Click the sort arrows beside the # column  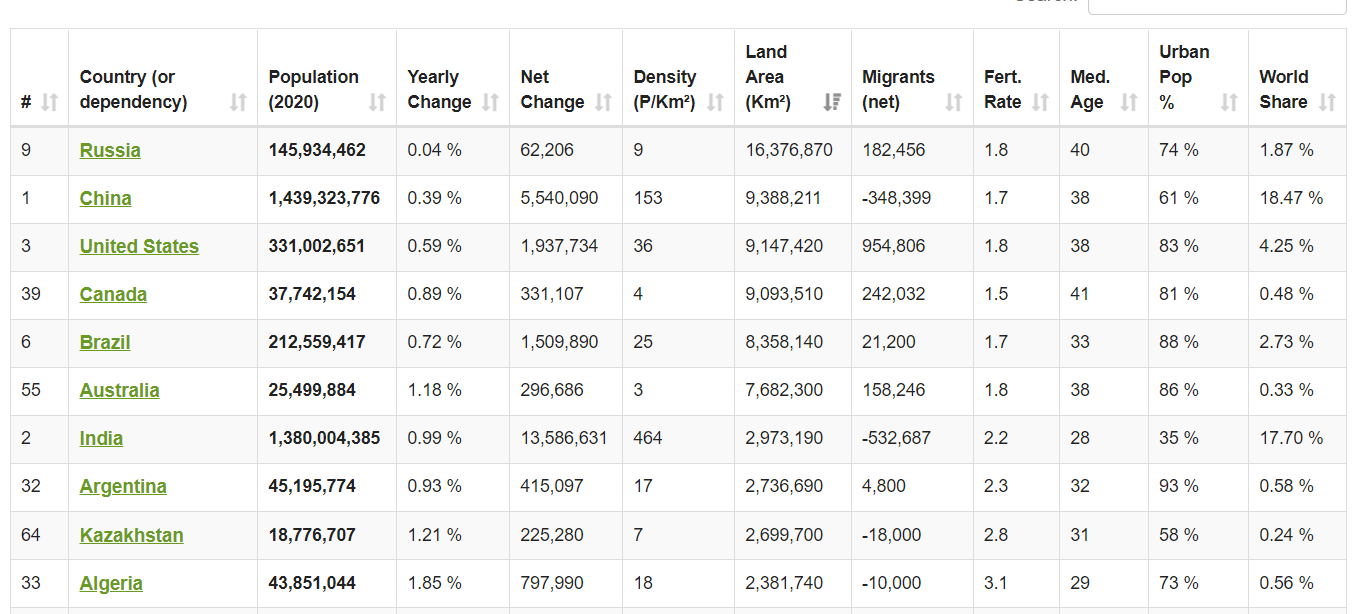pyautogui.click(x=49, y=102)
